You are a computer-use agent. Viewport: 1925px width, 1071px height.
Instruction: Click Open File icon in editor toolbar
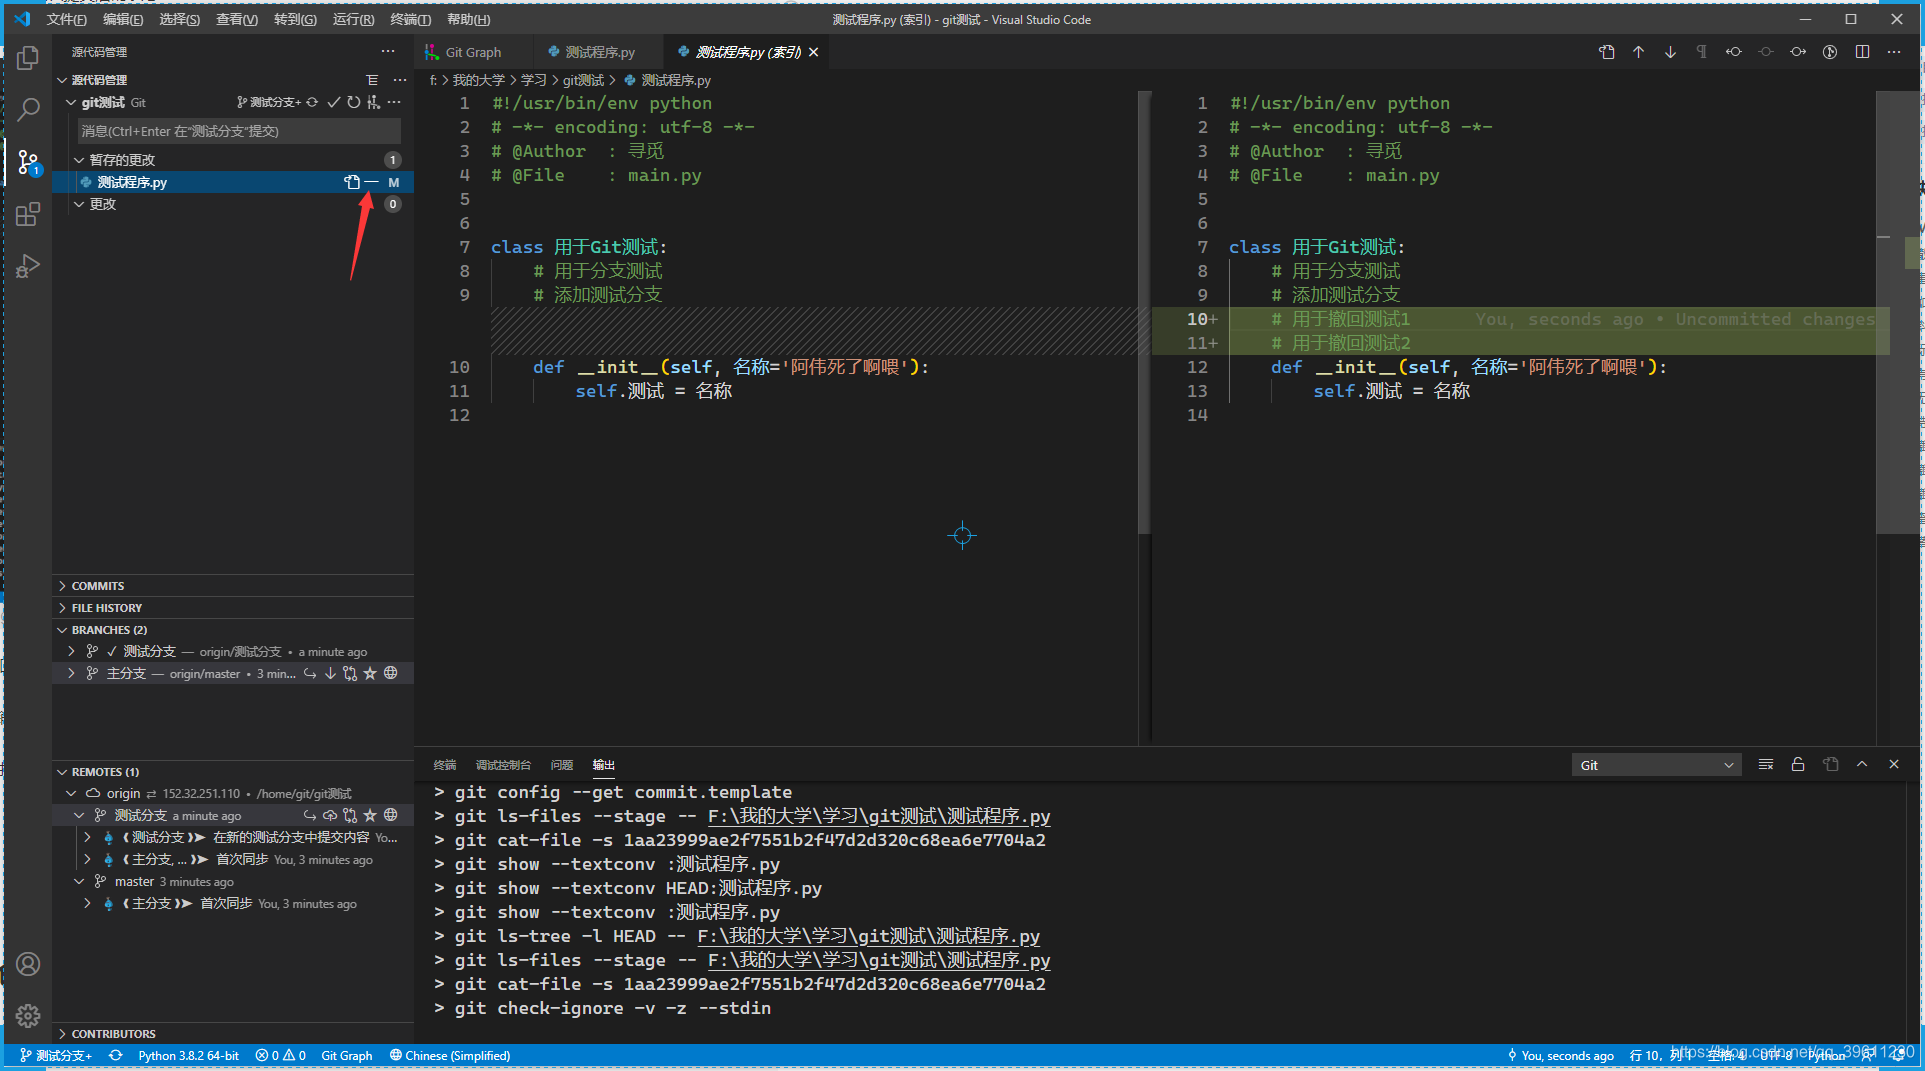point(1606,52)
